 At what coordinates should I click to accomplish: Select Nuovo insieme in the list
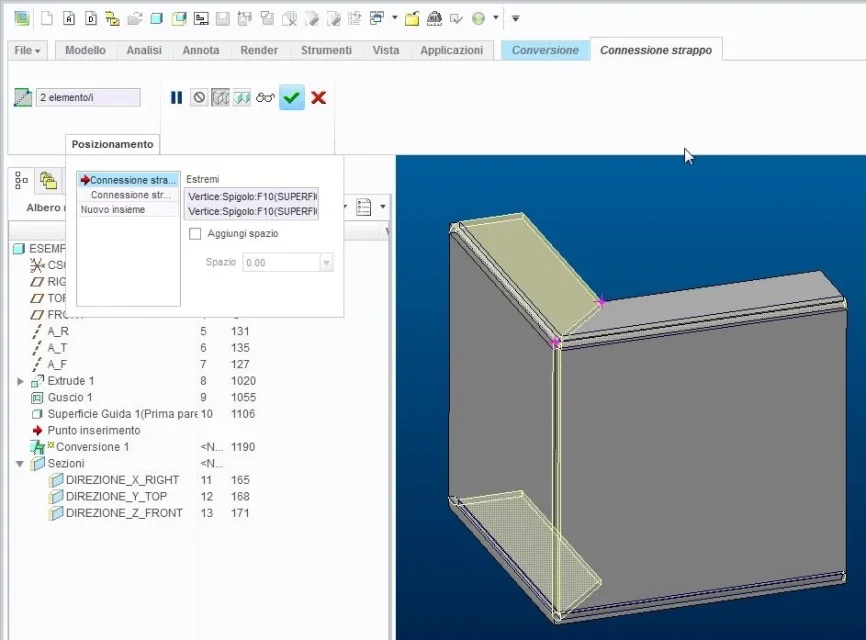113,210
